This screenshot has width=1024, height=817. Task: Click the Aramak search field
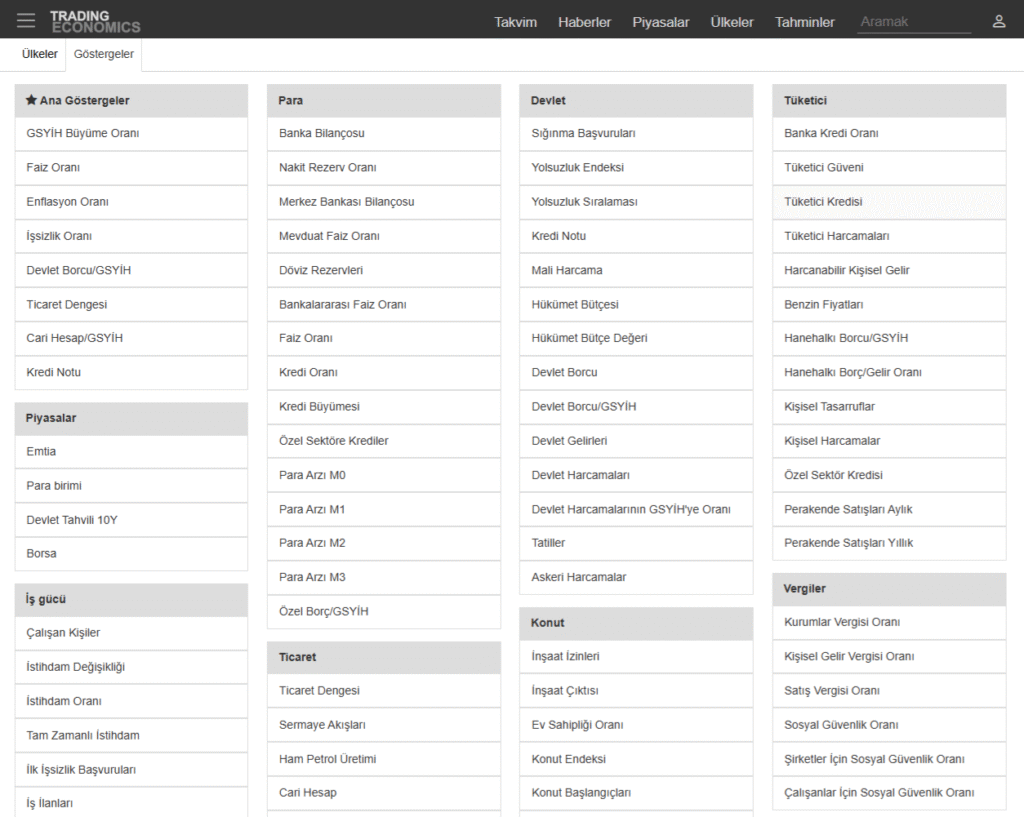tap(913, 22)
